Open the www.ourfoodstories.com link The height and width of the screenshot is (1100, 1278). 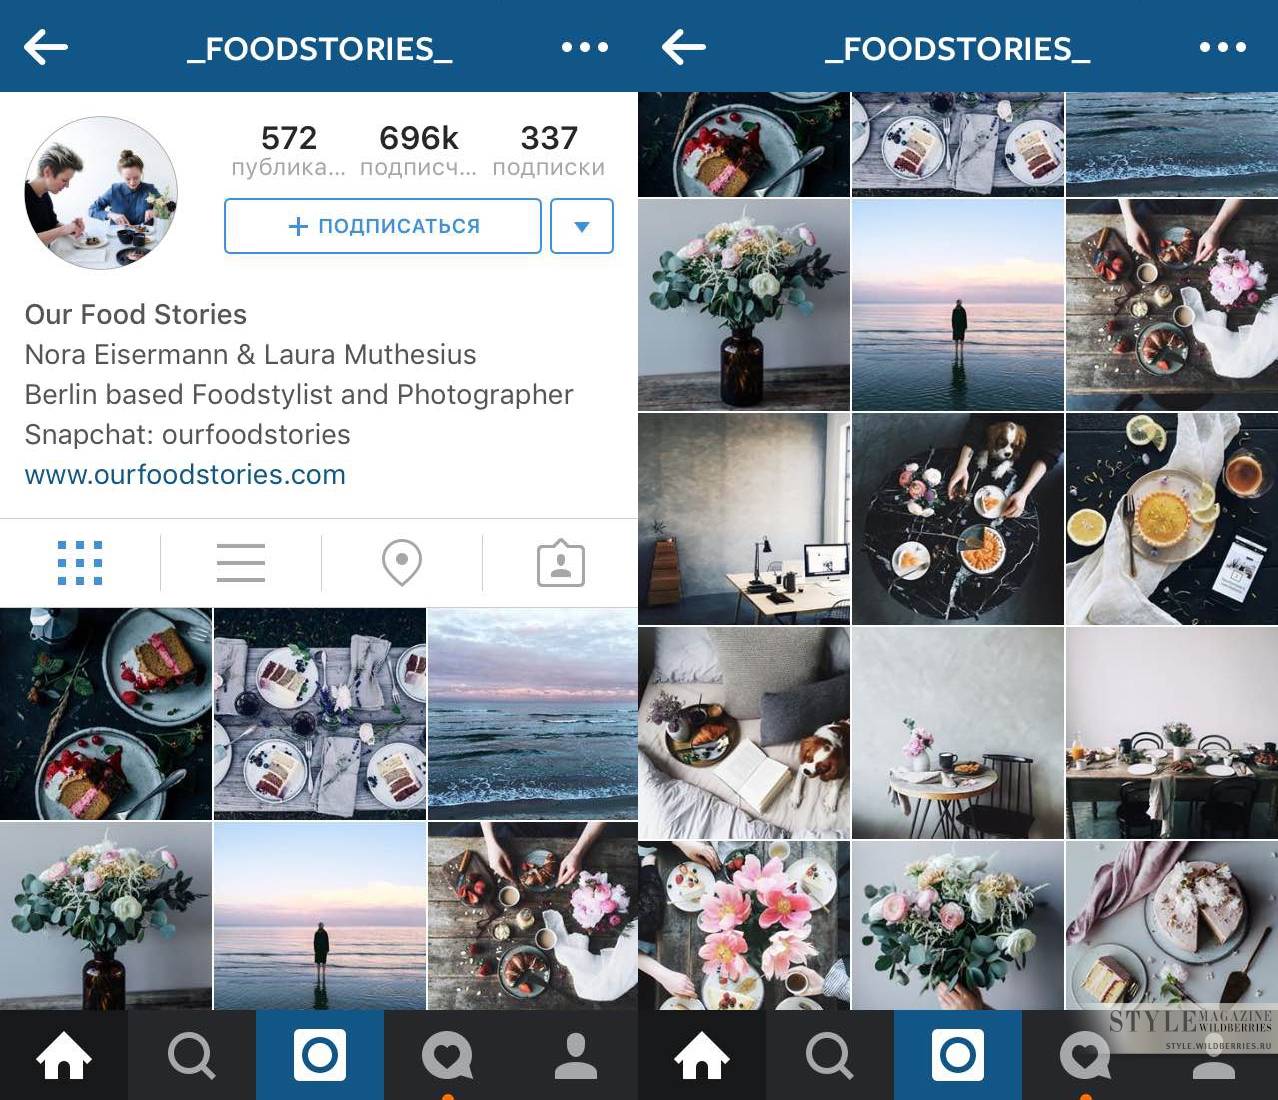click(x=185, y=474)
